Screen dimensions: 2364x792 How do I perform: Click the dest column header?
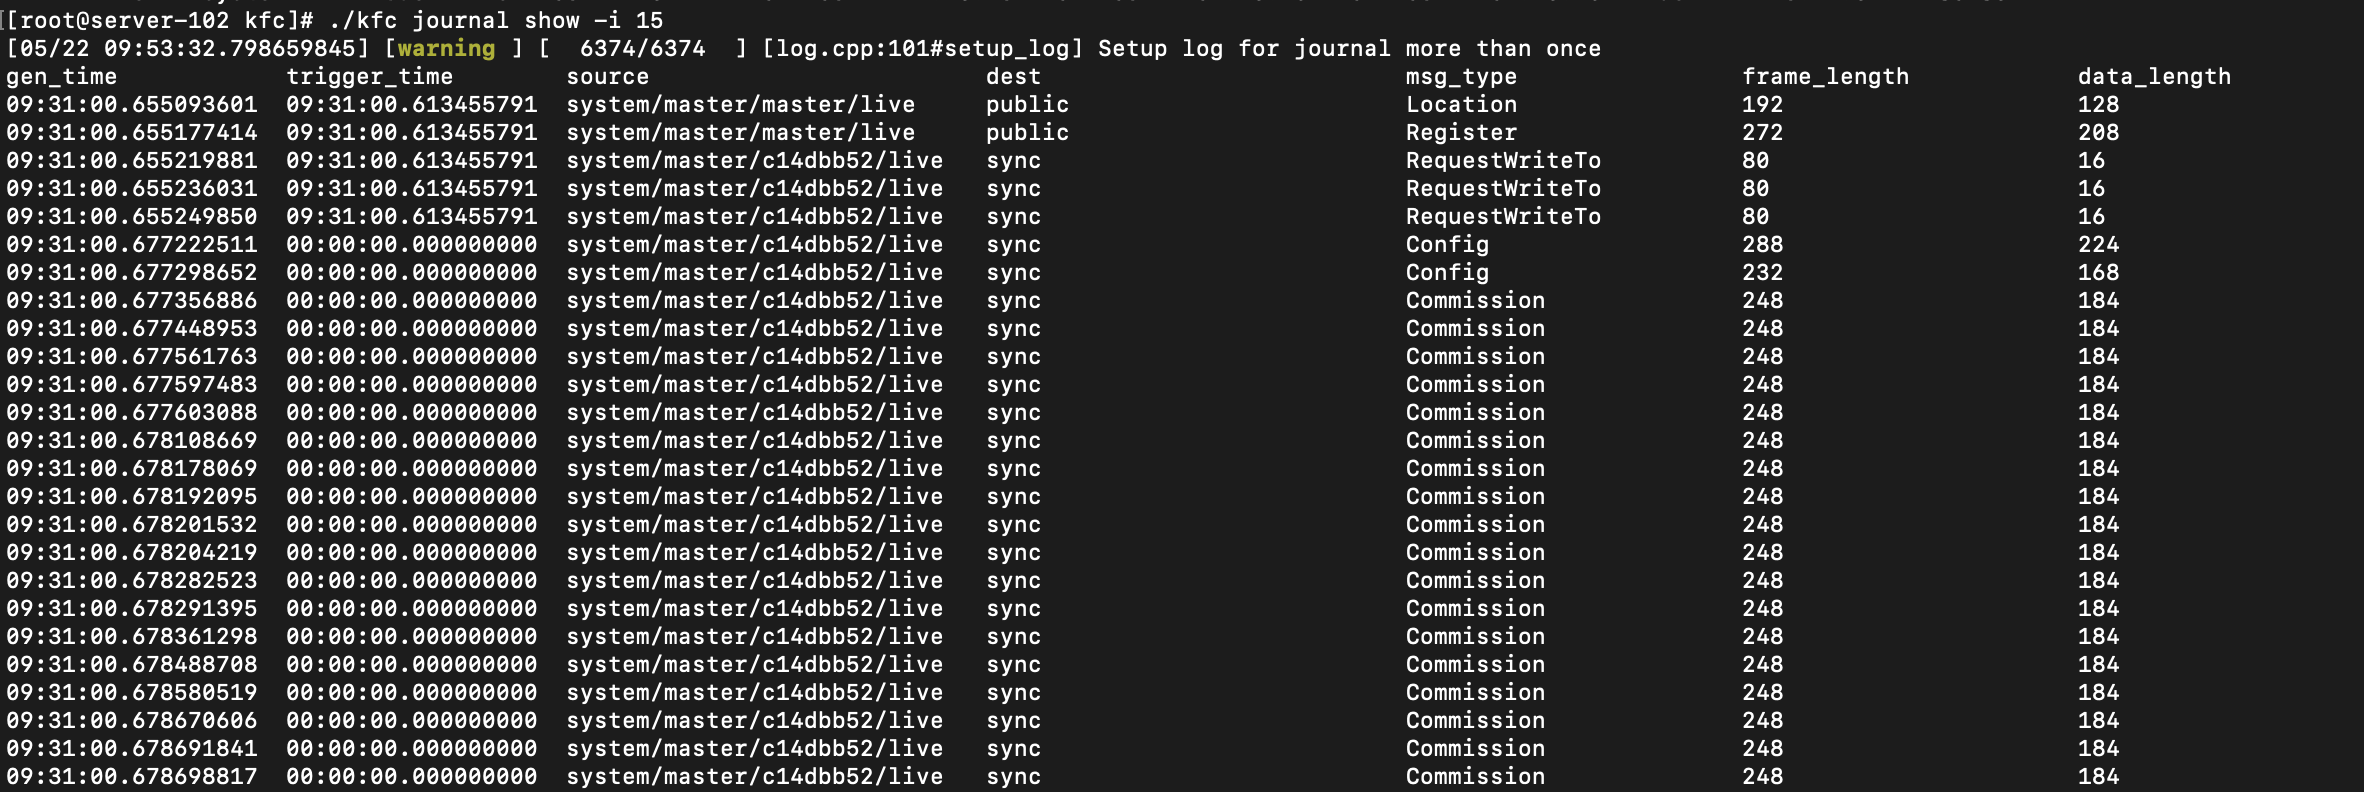coord(1013,77)
